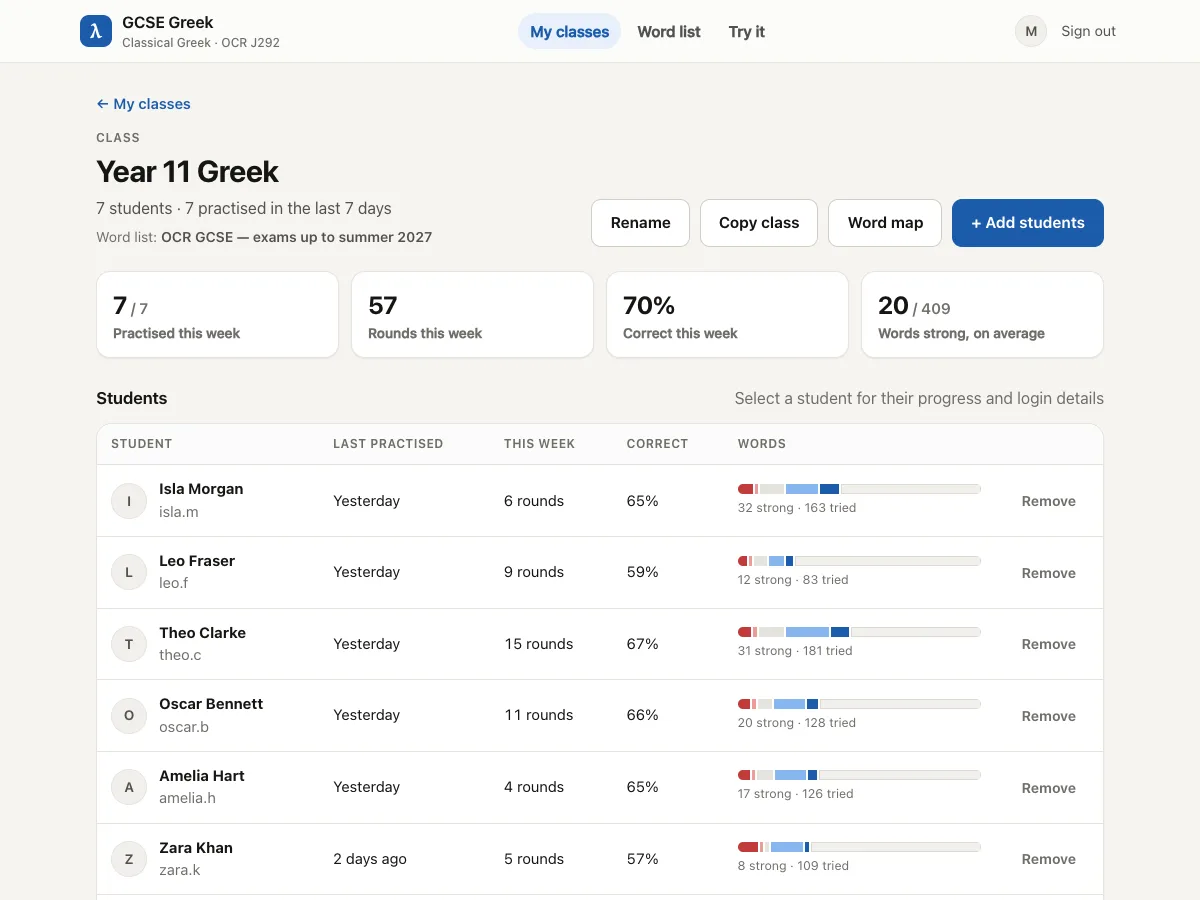Open the Word list tab
The width and height of the screenshot is (1200, 900).
pos(669,31)
